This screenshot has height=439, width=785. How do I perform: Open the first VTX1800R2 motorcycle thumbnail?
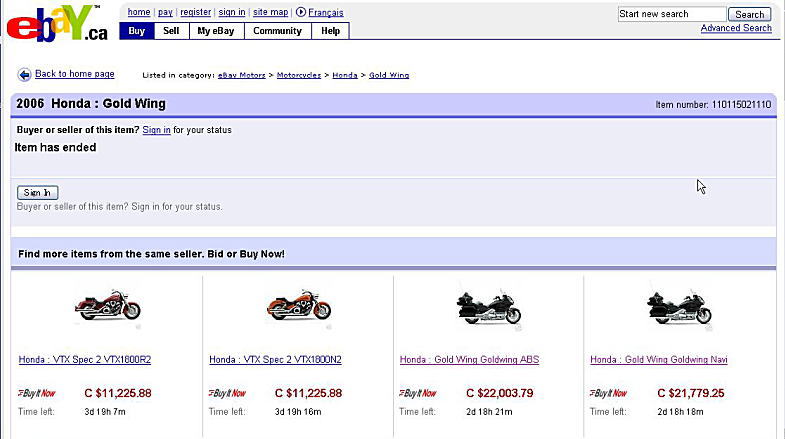107,304
